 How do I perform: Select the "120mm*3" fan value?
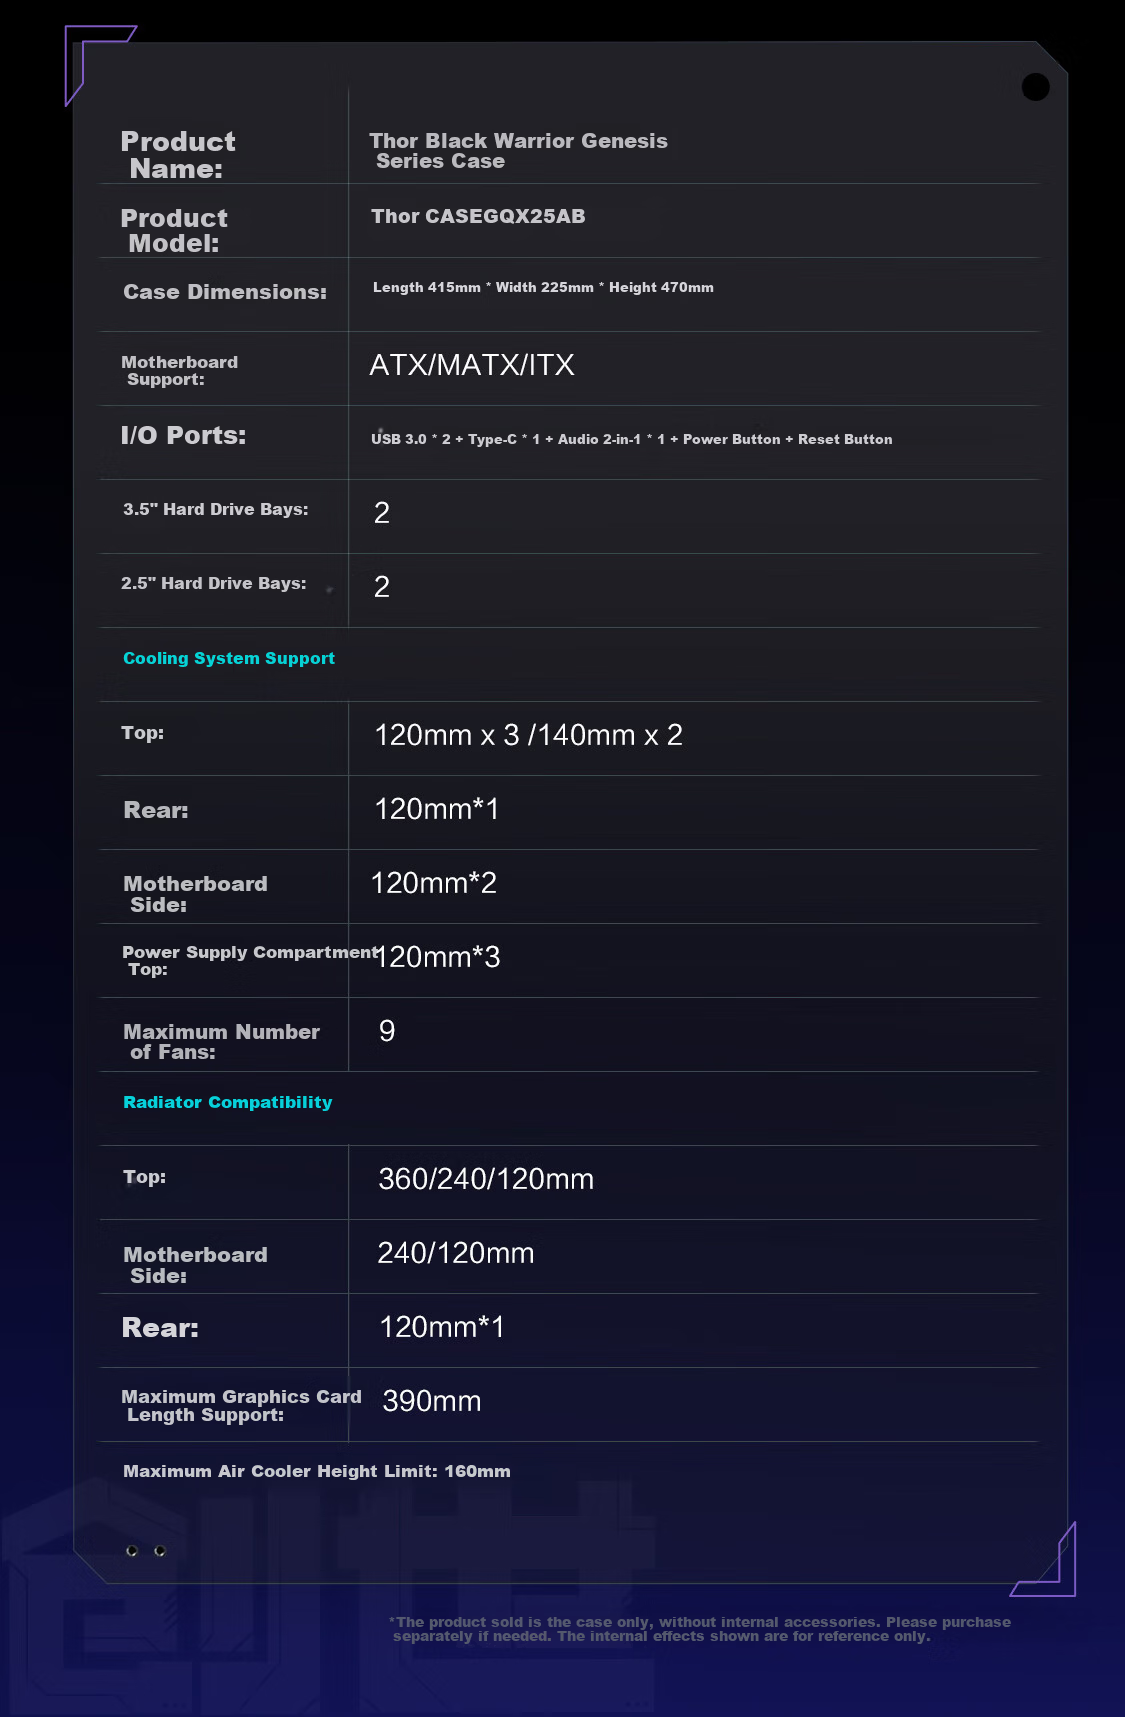point(439,957)
